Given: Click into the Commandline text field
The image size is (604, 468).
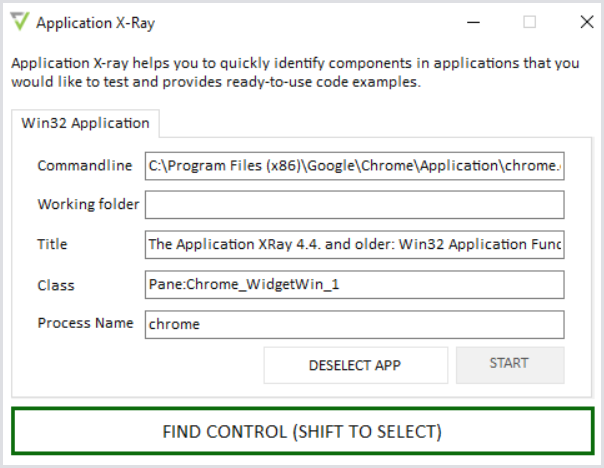Looking at the screenshot, I should point(354,165).
